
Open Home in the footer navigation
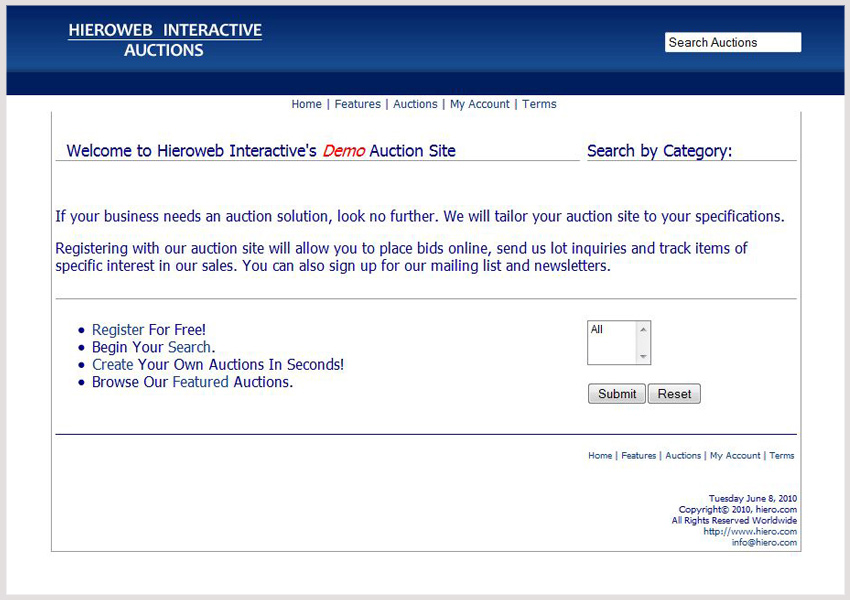pyautogui.click(x=600, y=456)
